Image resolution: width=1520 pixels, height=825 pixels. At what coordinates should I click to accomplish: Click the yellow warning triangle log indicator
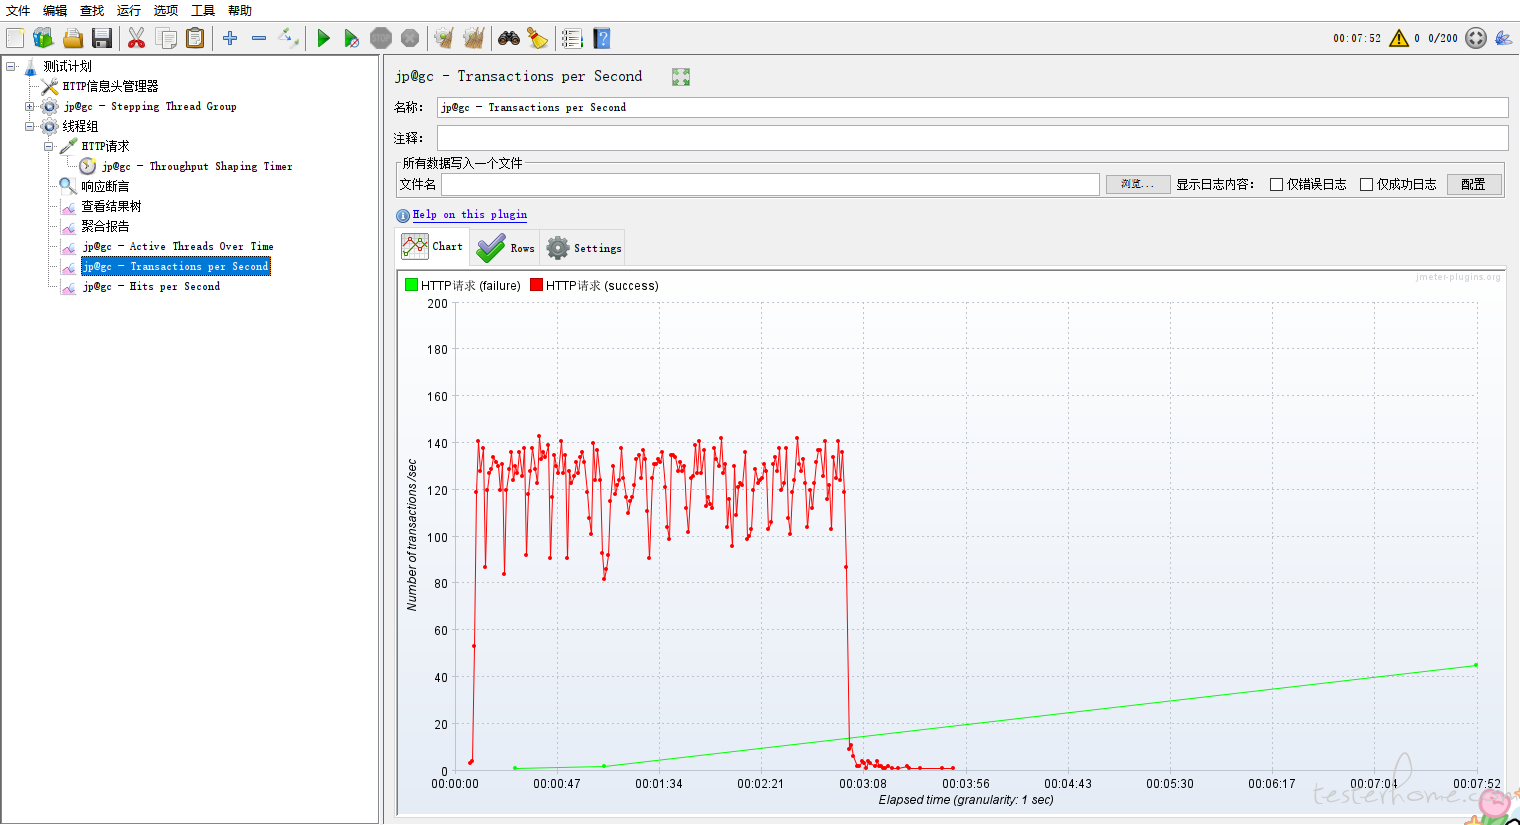(1399, 38)
